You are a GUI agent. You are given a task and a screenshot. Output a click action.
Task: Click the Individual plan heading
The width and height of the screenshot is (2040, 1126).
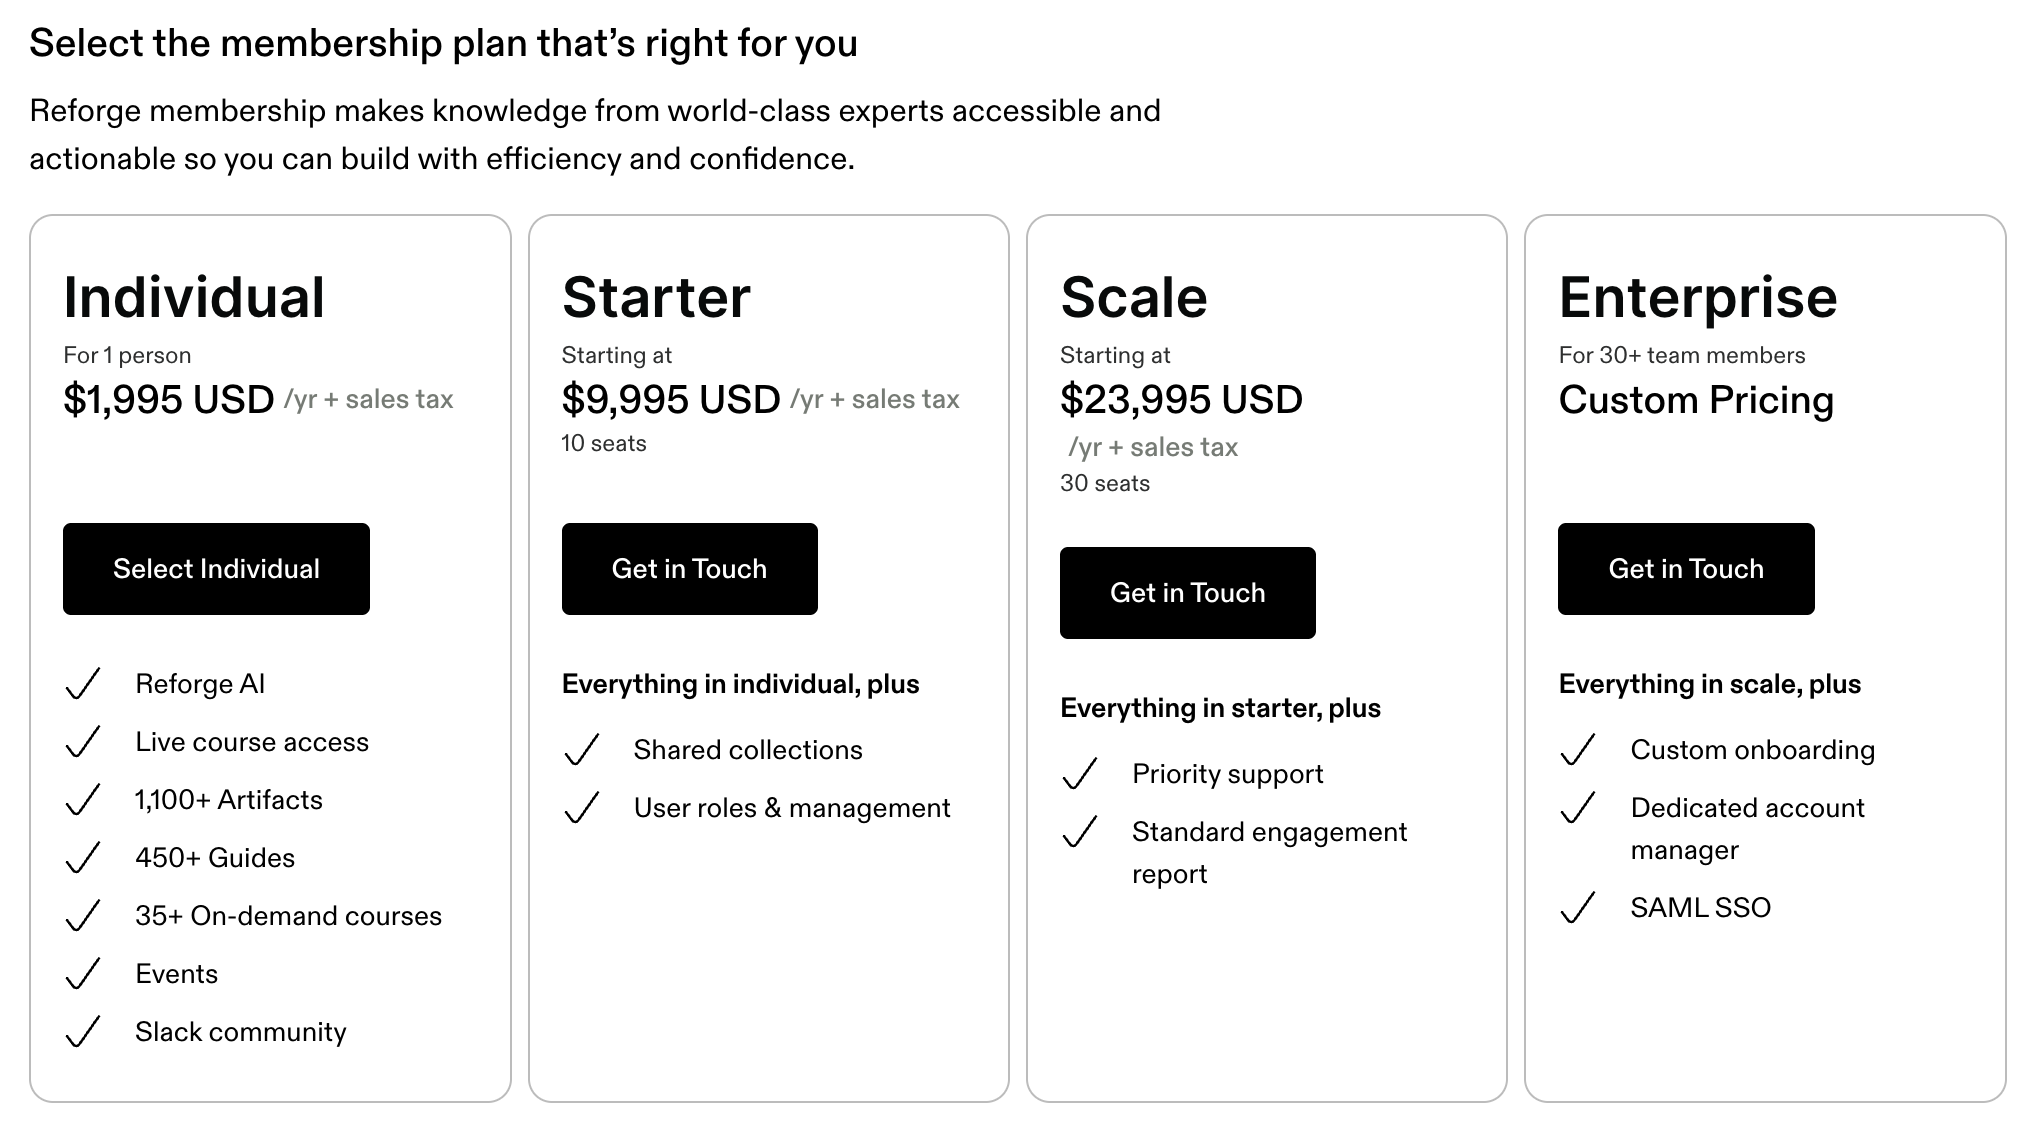click(x=194, y=297)
